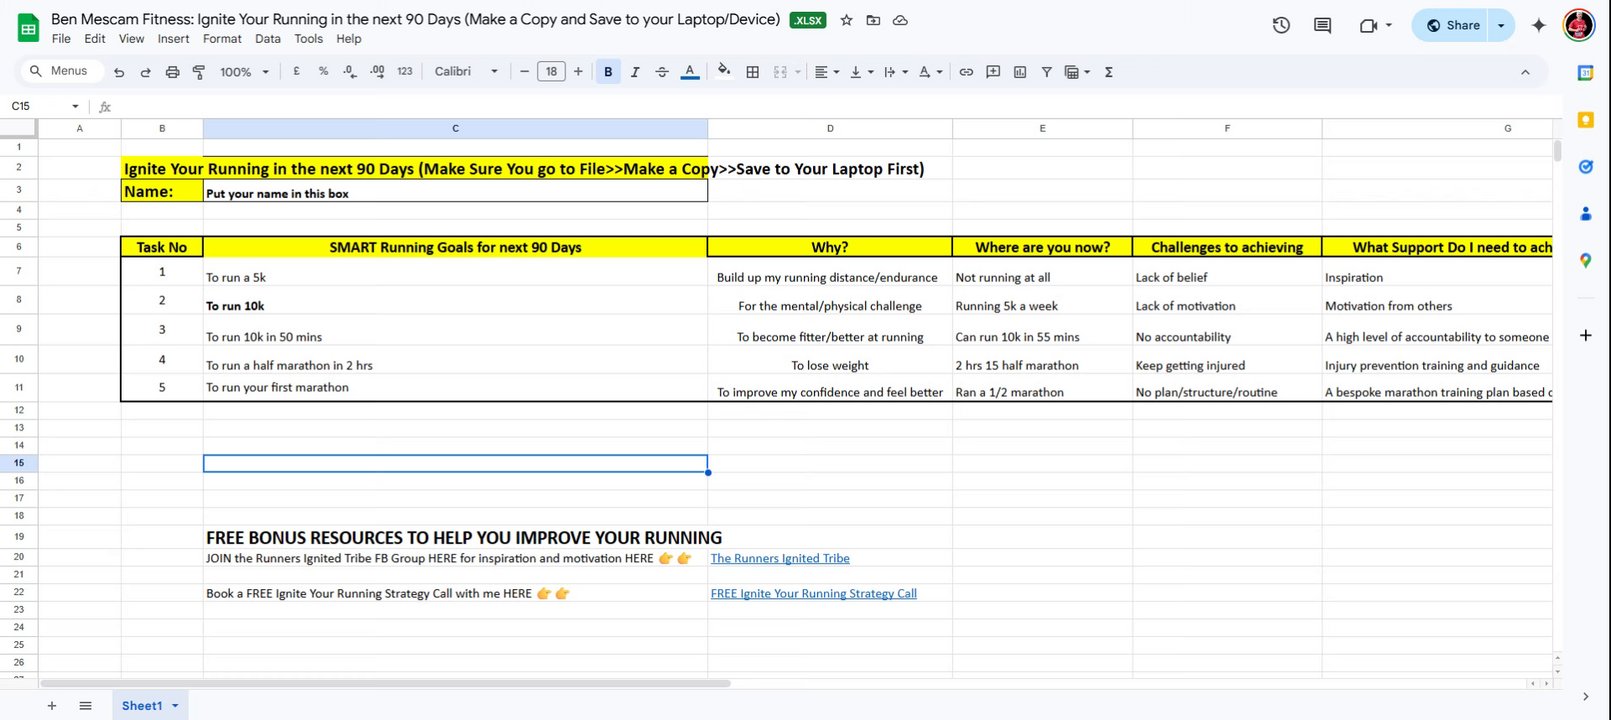Click the Help menu
This screenshot has width=1611, height=720.
349,39
